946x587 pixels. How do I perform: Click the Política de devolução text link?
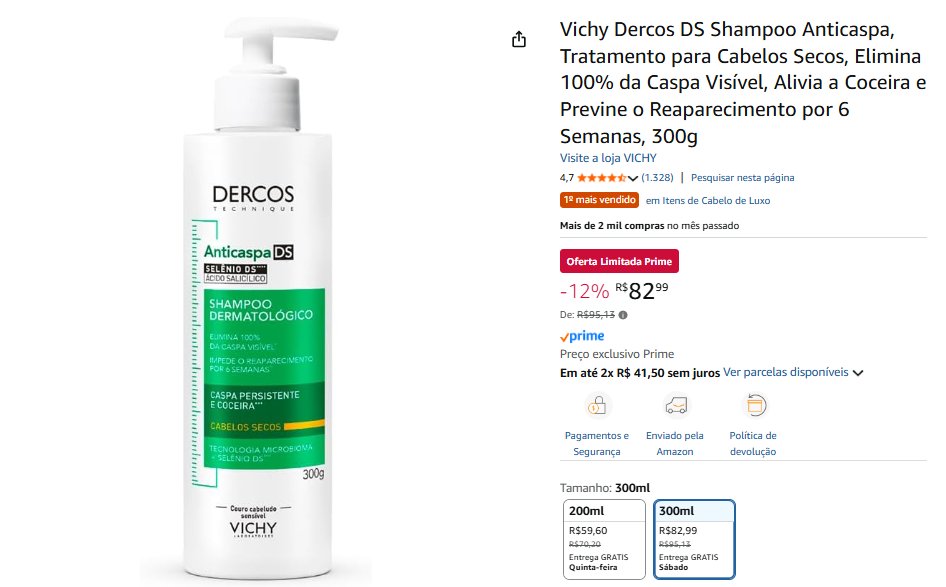pyautogui.click(x=752, y=443)
